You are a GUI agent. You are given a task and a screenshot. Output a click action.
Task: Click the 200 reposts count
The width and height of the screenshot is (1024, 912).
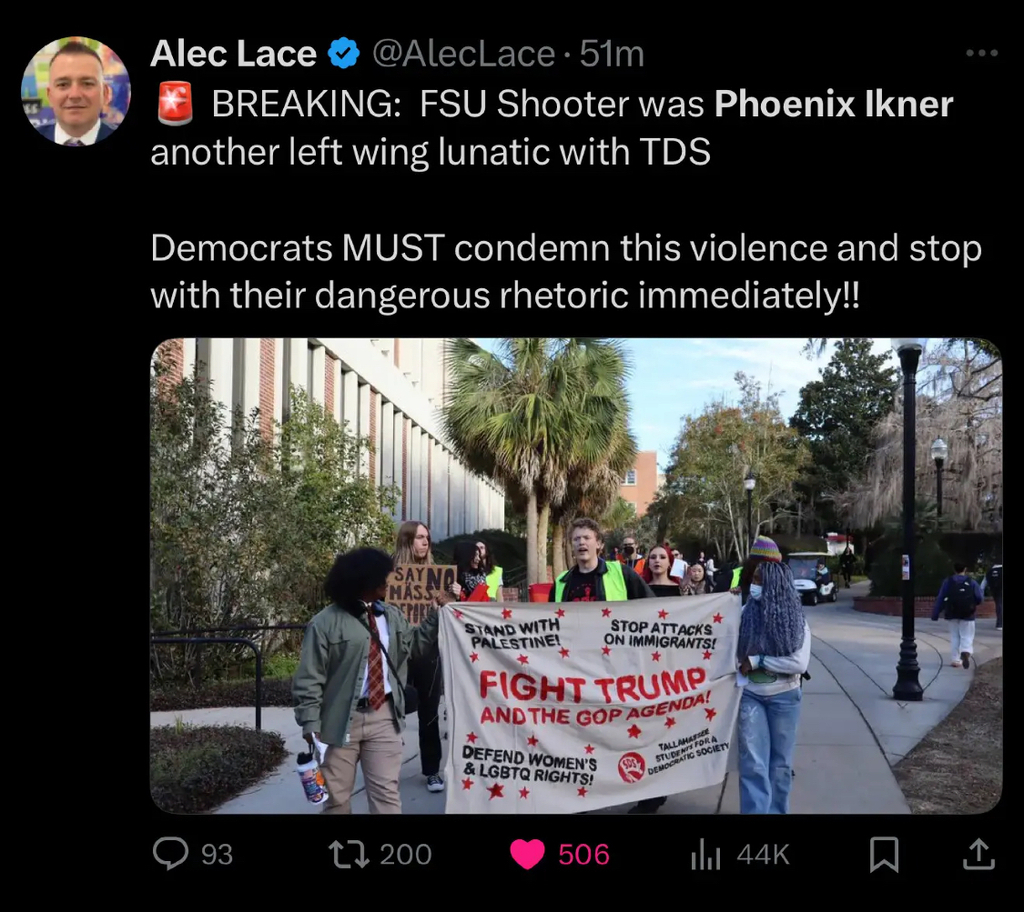click(x=406, y=855)
